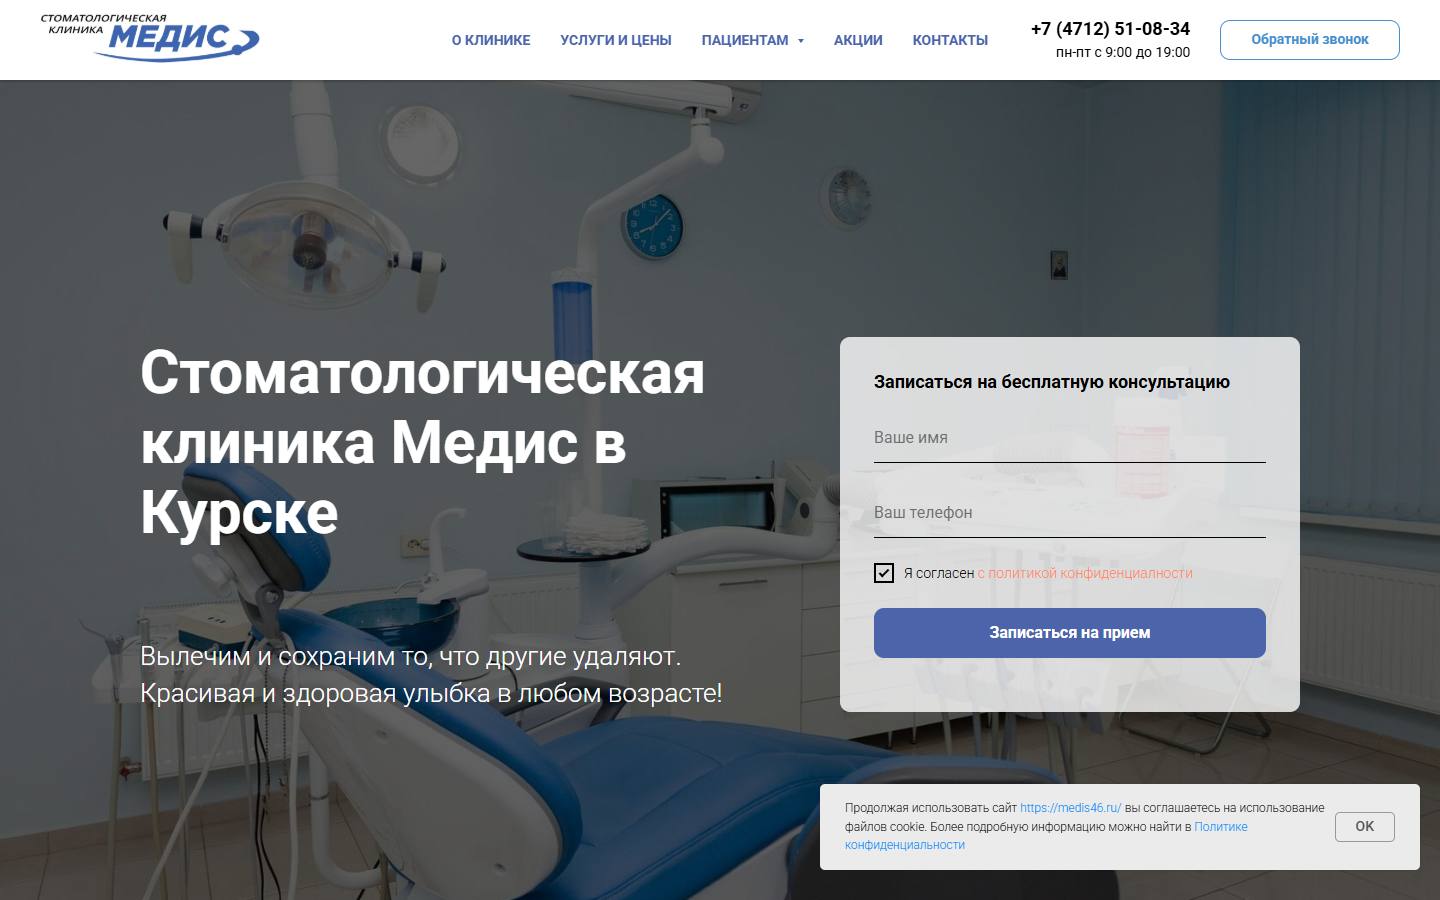Click the text Записаться на бесплатную консультацию
The width and height of the screenshot is (1440, 900).
pos(1052,382)
